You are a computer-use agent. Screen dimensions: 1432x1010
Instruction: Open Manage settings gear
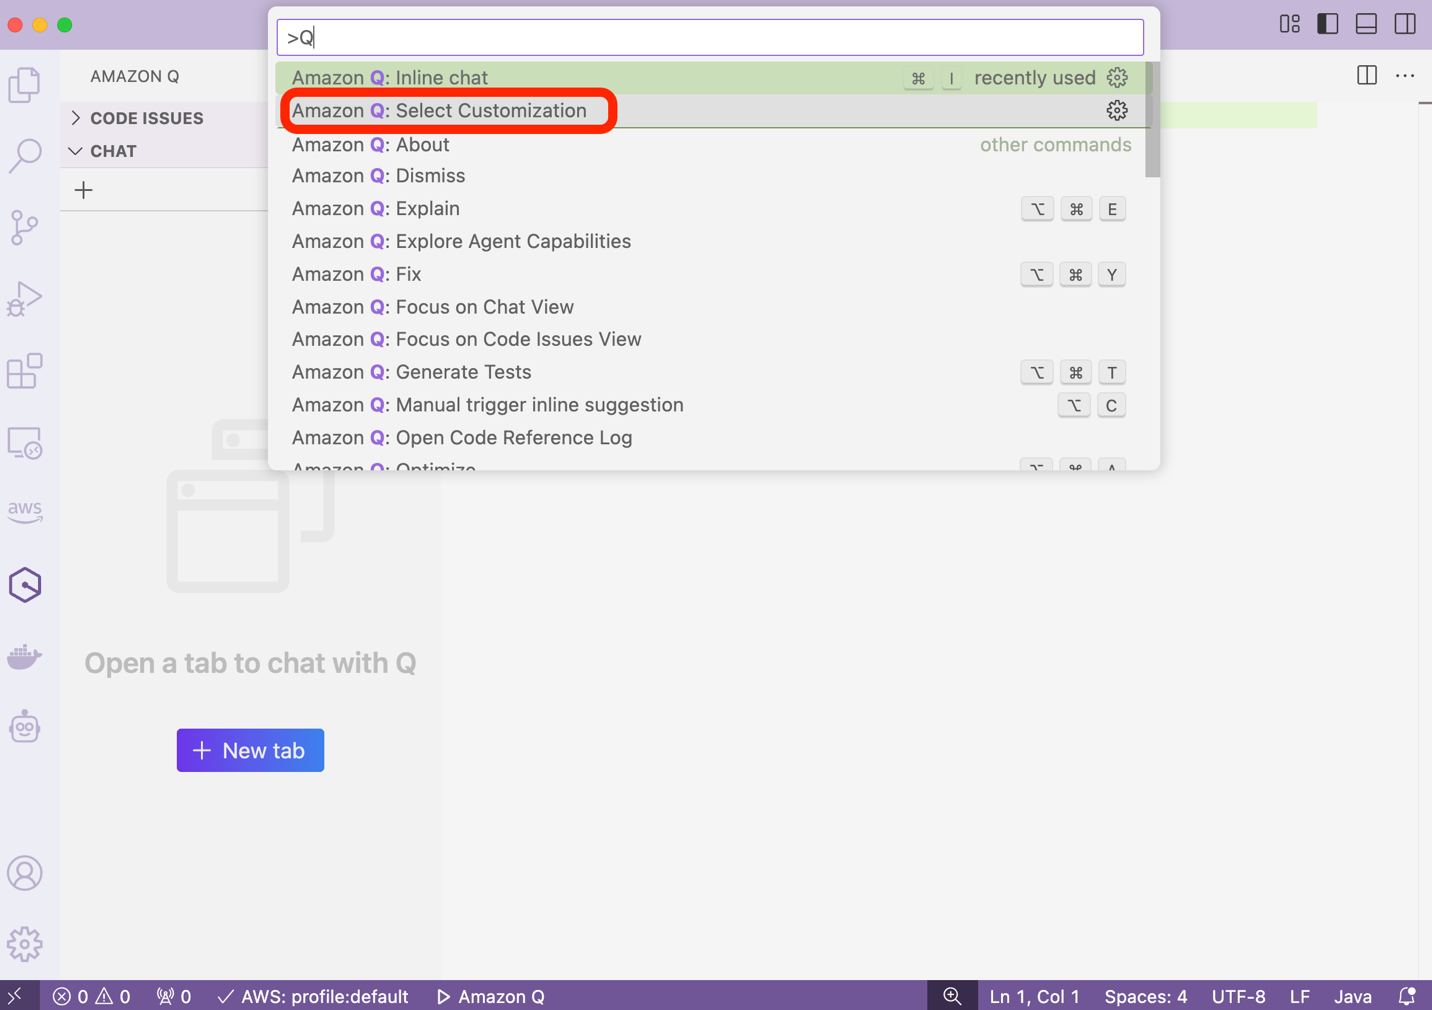point(25,944)
